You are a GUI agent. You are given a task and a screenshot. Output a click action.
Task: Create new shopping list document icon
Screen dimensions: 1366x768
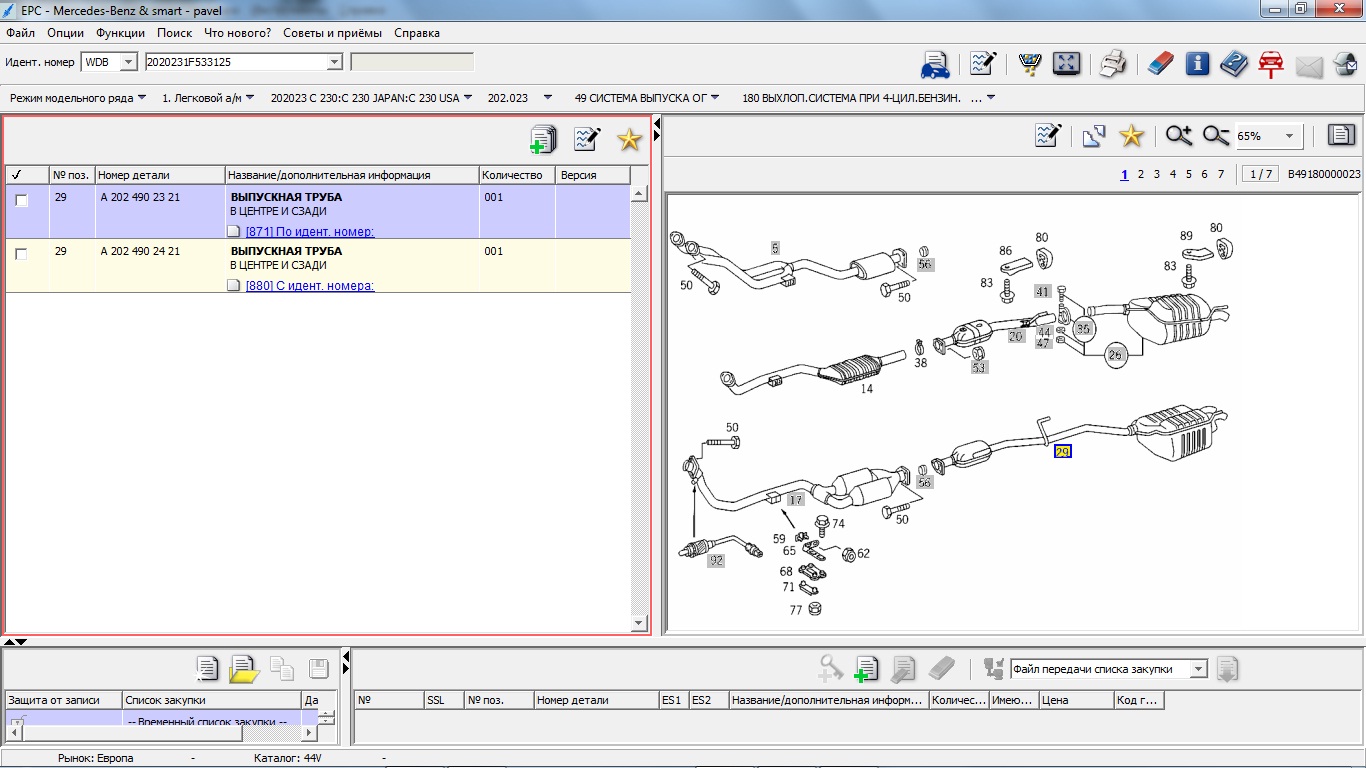pyautogui.click(x=207, y=669)
